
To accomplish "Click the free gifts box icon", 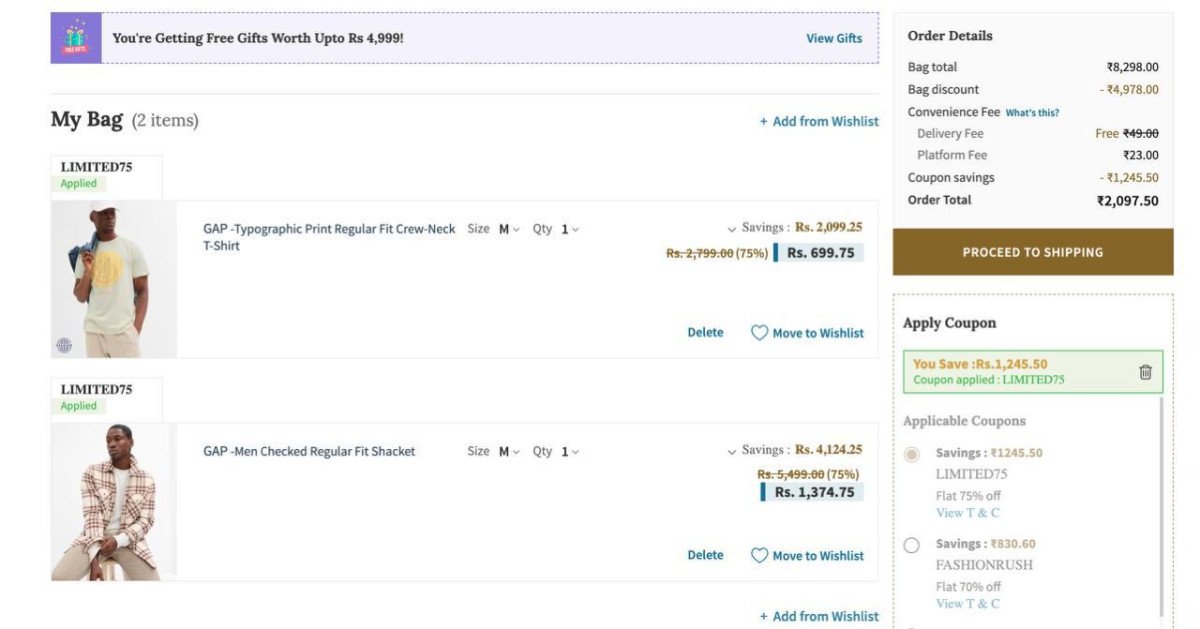I will 76,38.
